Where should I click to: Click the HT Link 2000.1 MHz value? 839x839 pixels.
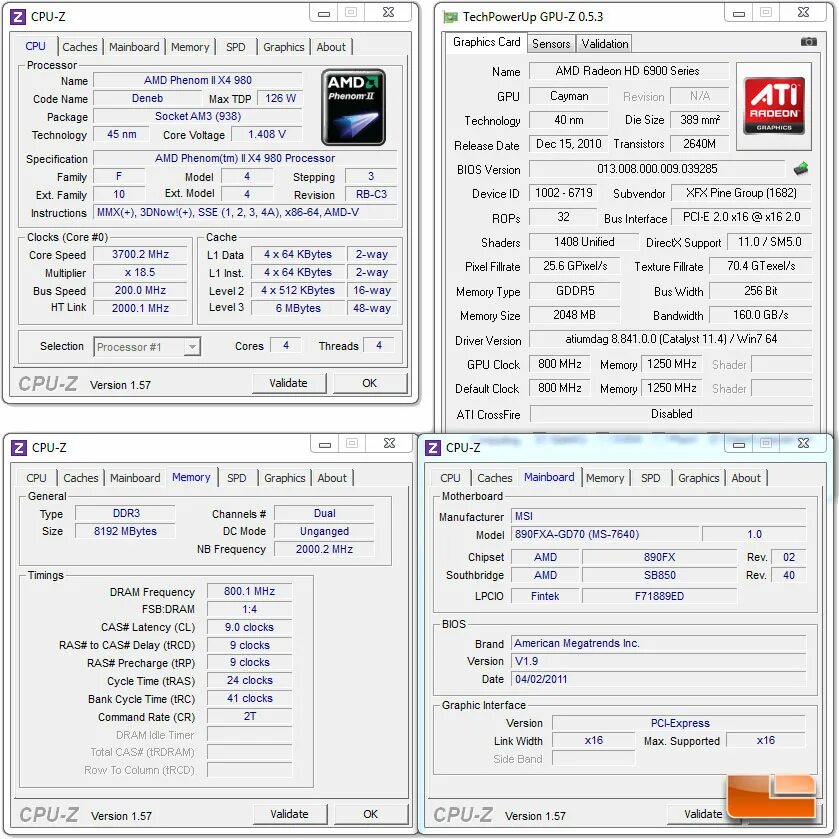pos(140,308)
